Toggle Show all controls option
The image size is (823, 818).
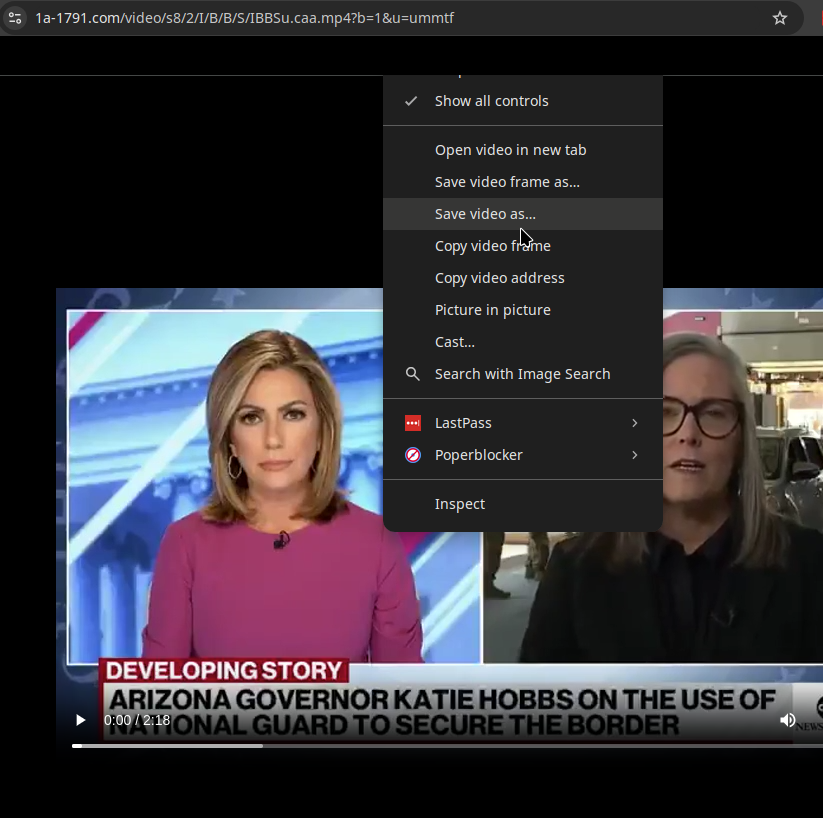(x=523, y=101)
